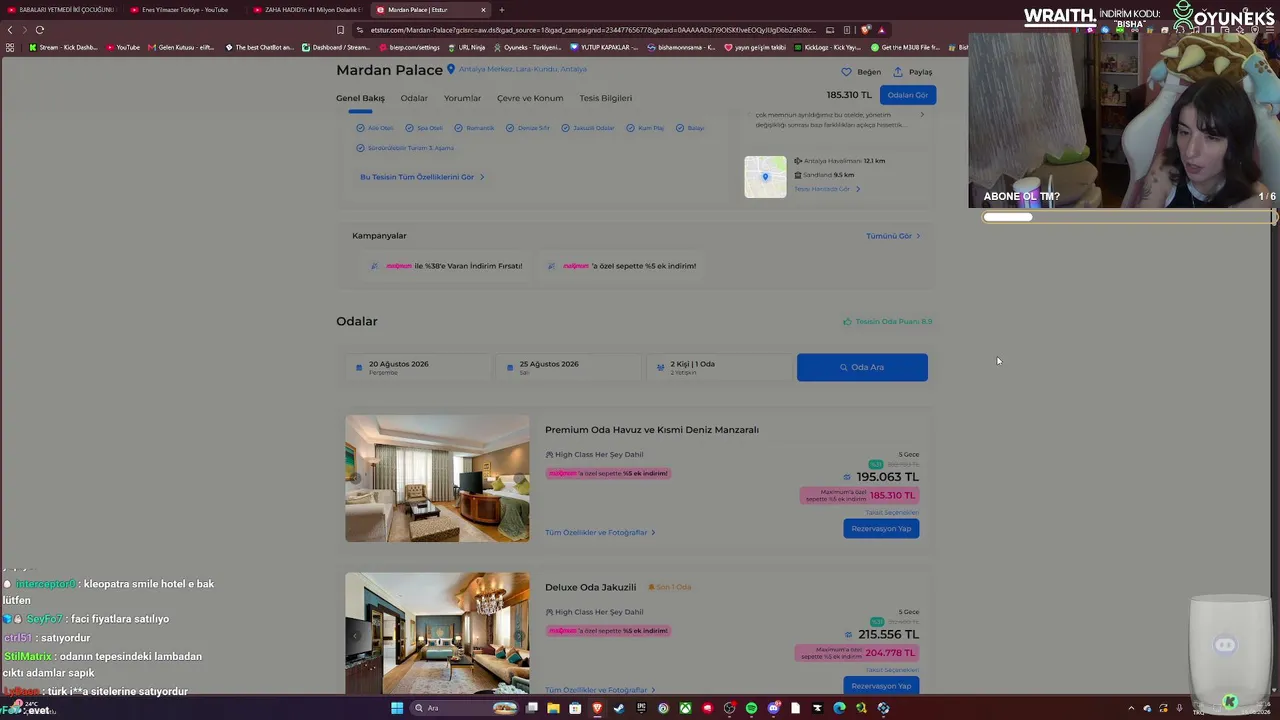Click the location pin beside Mardan Palace

[x=451, y=69]
